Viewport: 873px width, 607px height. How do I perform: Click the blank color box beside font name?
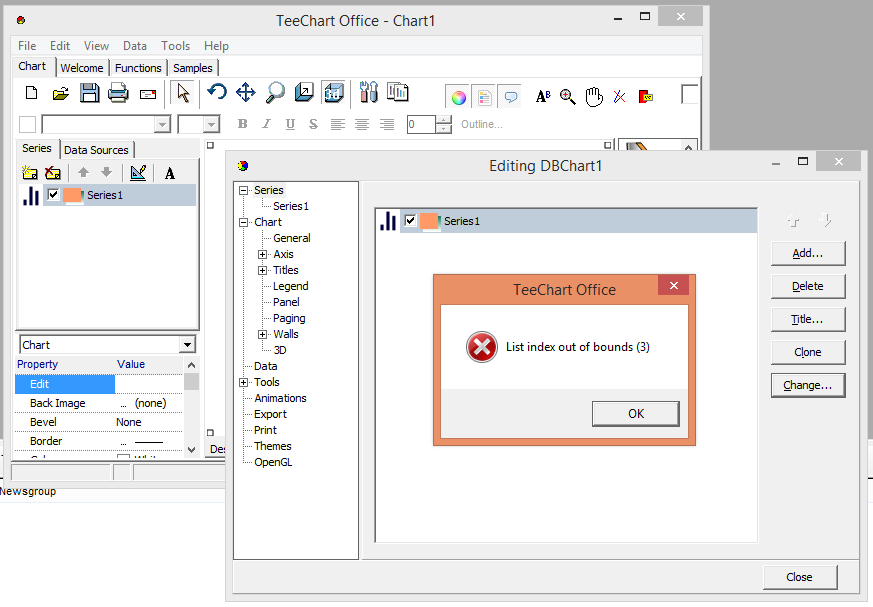pyautogui.click(x=27, y=124)
